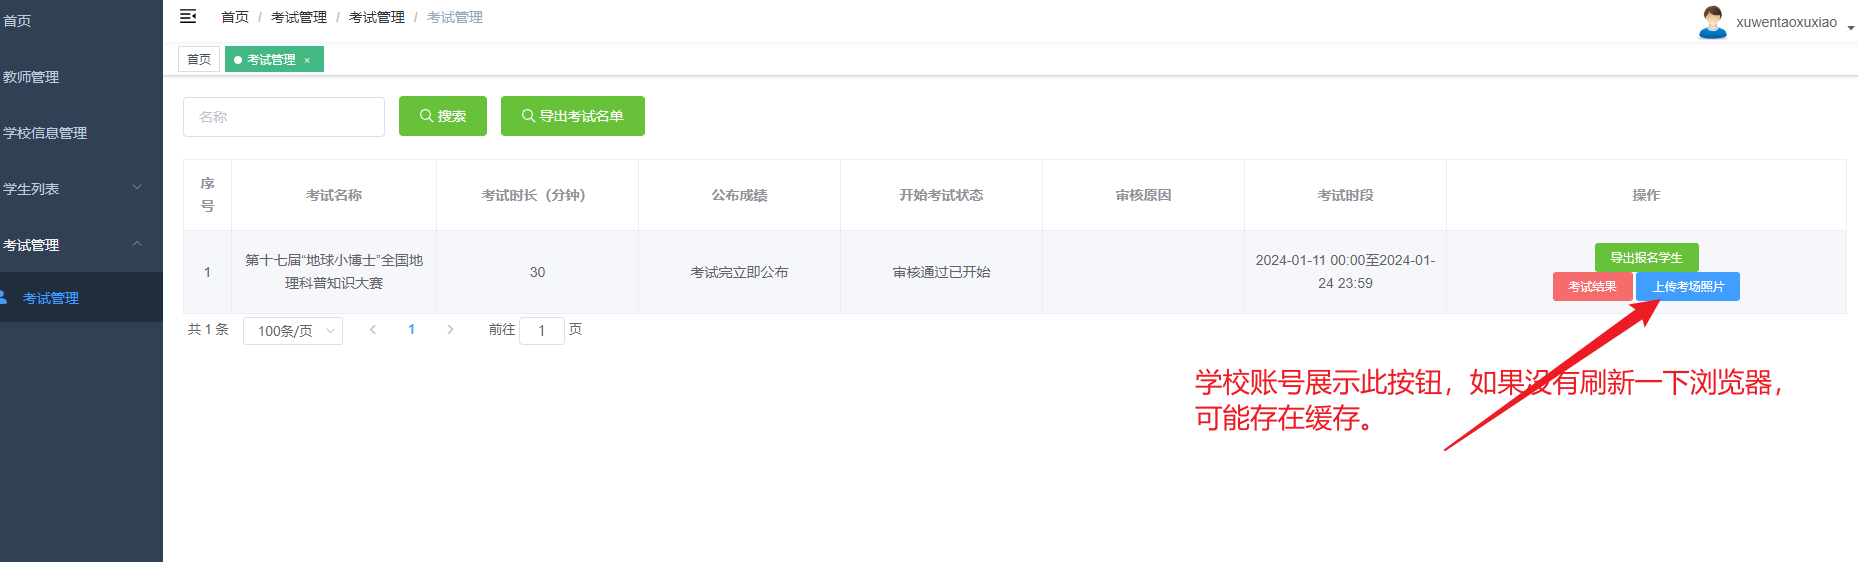Focus the 名称 search input field
Screen dimensions: 1858x562
coord(284,117)
